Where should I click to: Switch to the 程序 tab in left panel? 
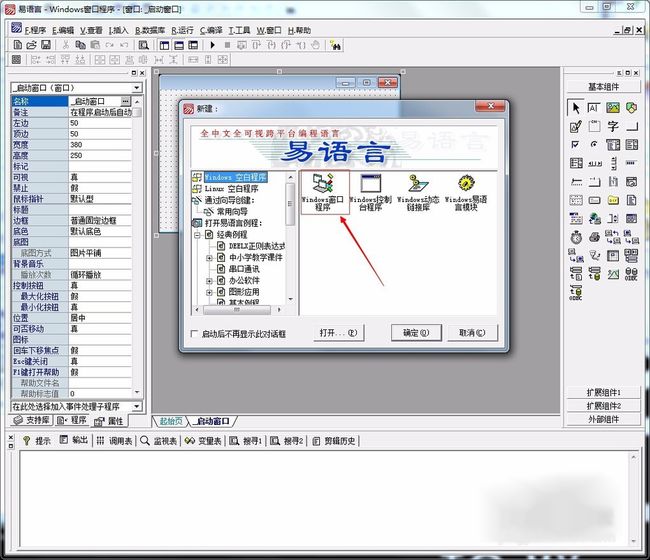72,420
